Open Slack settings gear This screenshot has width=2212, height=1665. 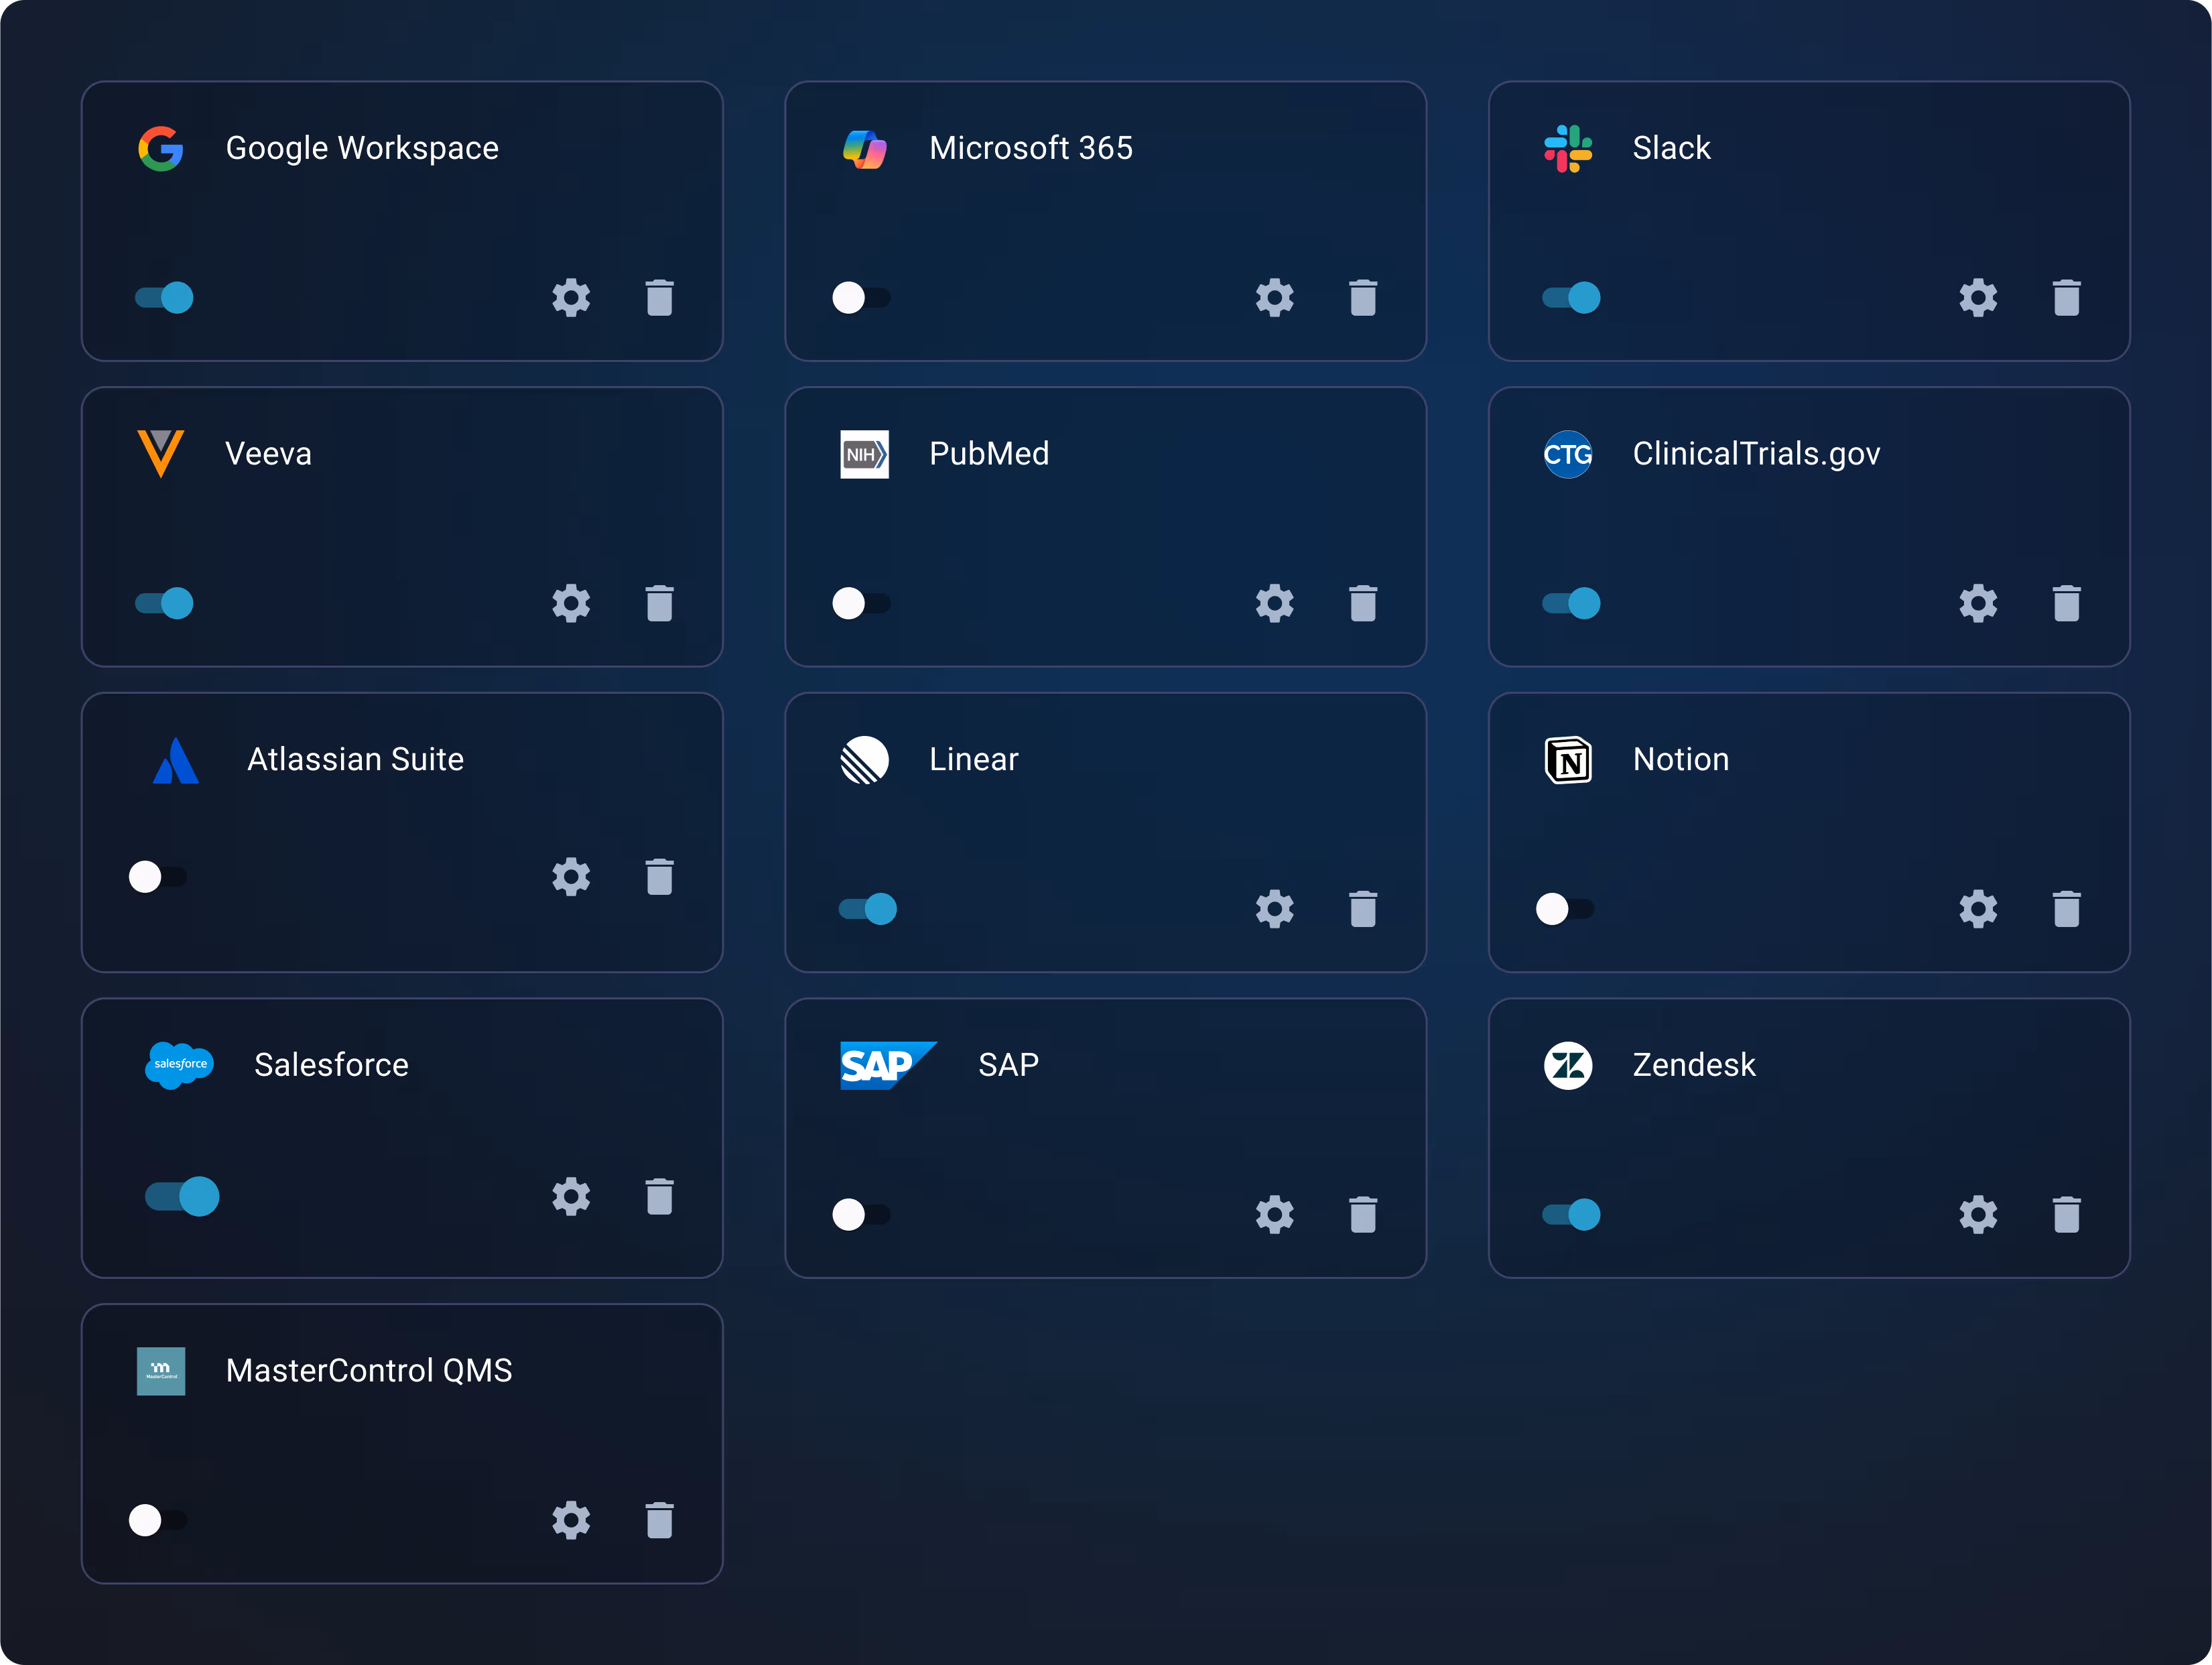click(x=1978, y=298)
